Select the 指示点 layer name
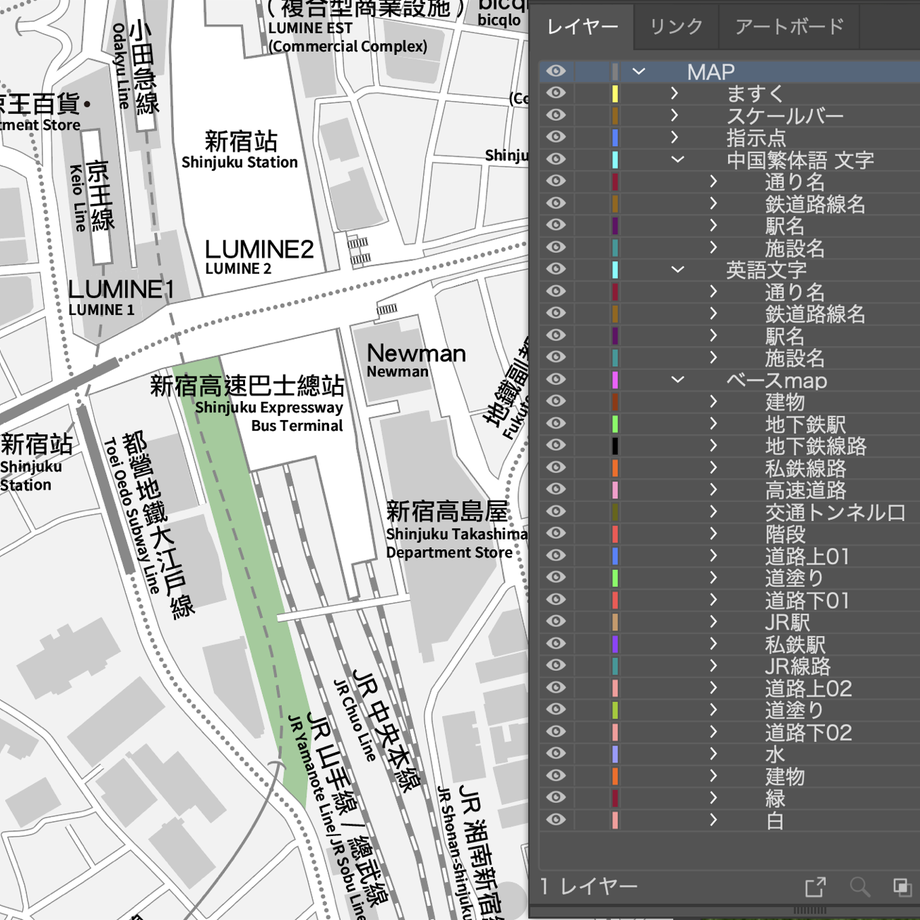Viewport: 920px width, 920px height. click(756, 138)
